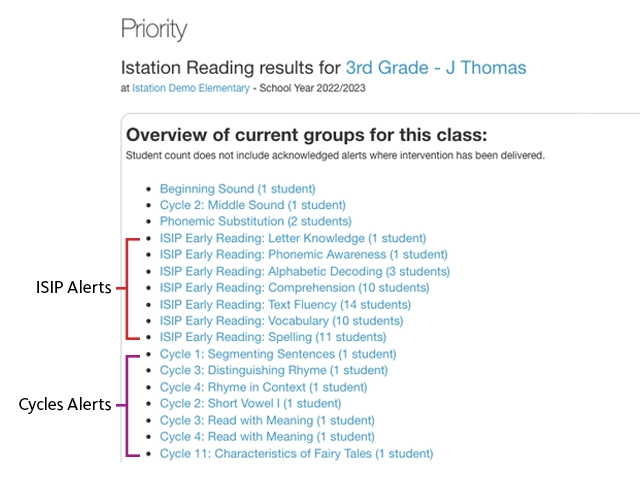This screenshot has height=480, width=640.
Task: Select Cycle 3: Distinguishing Rhyme link
Action: [273, 371]
